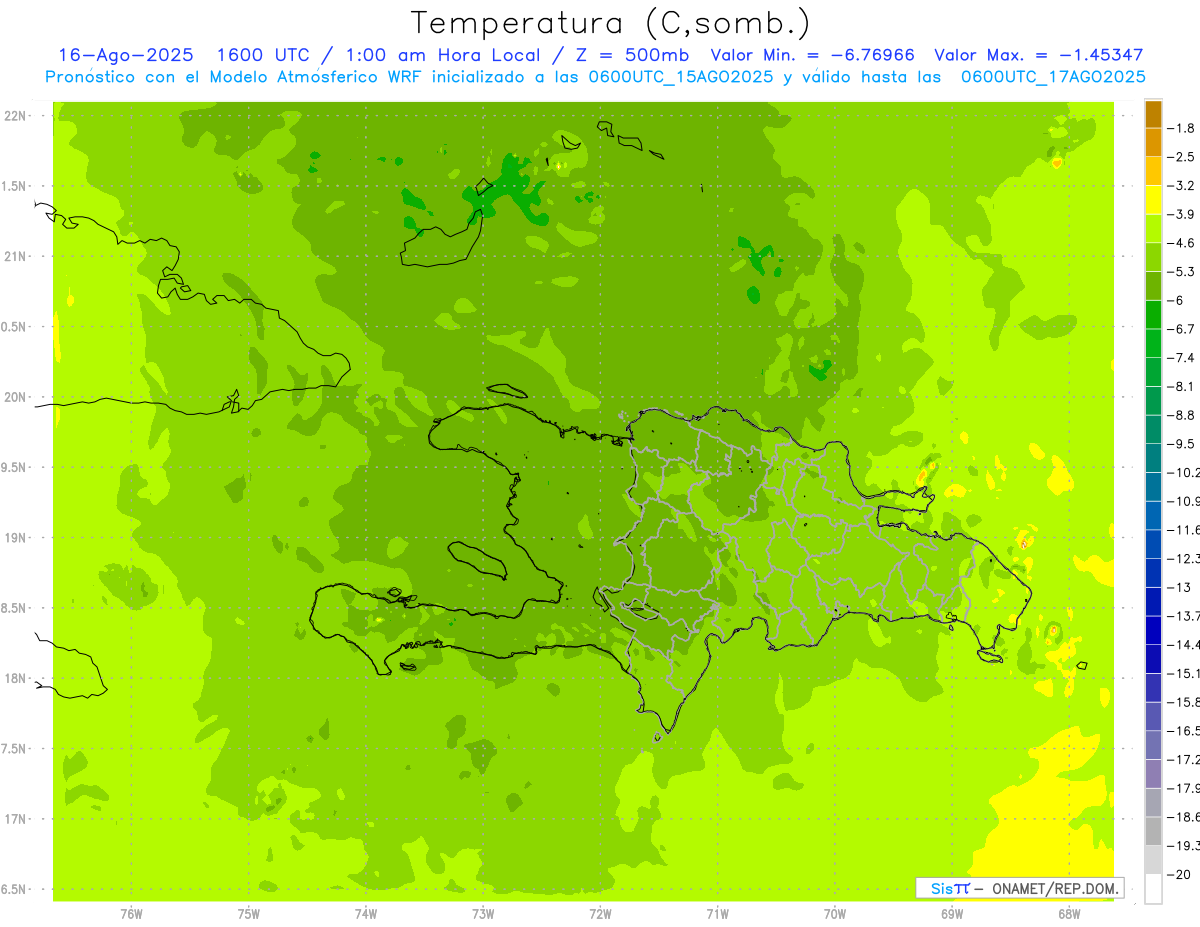Screen dimensions: 1200x927
Task: Select the '71W' longitude label
Action: tap(717, 914)
